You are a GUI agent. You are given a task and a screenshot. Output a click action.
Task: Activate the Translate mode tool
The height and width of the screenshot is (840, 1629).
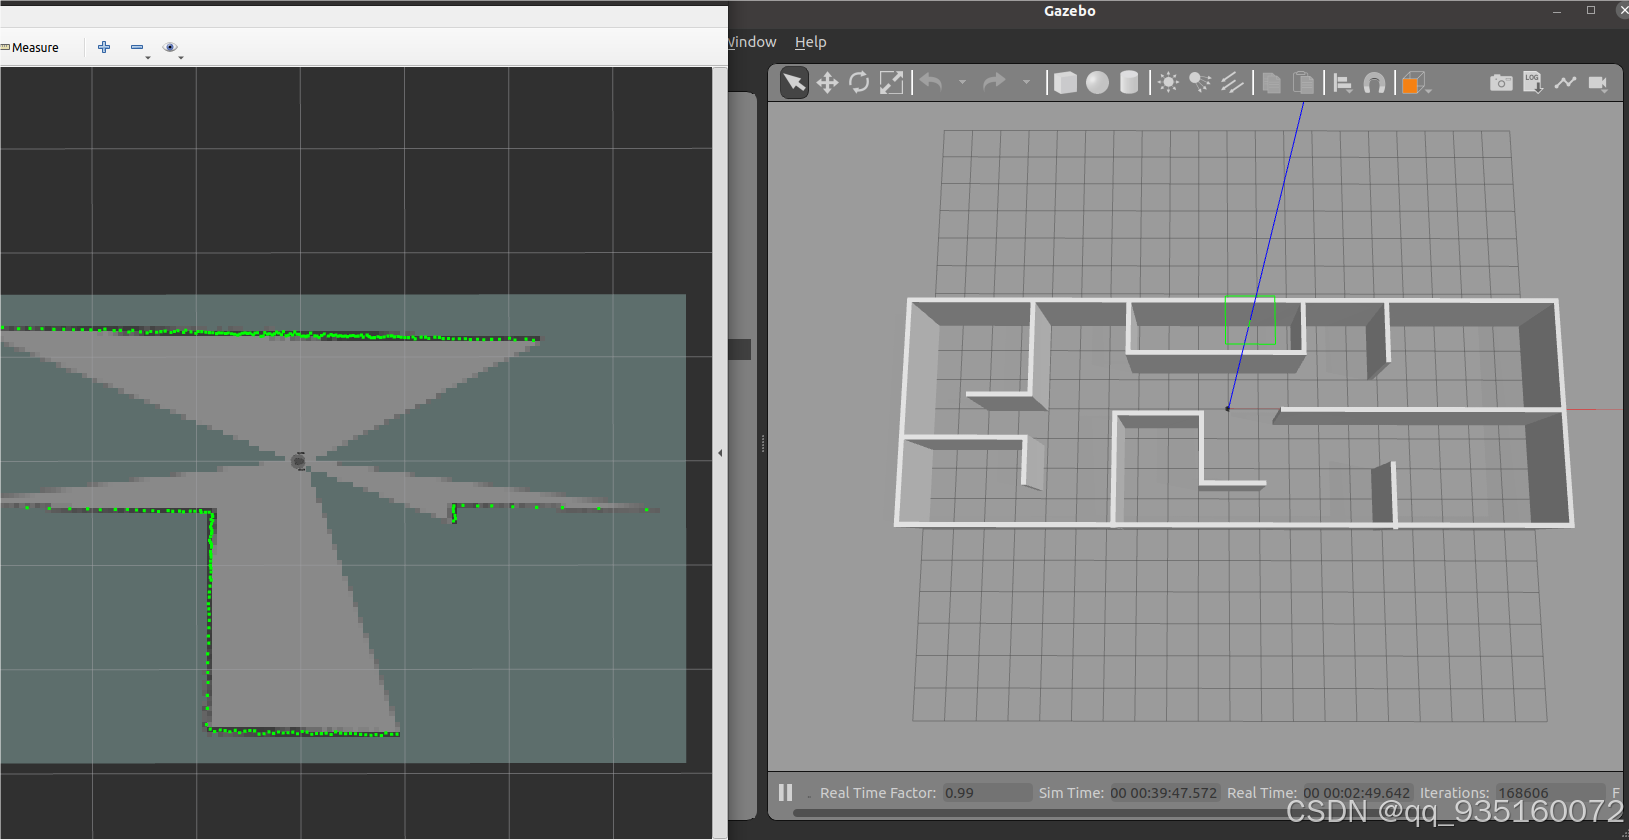(x=827, y=82)
